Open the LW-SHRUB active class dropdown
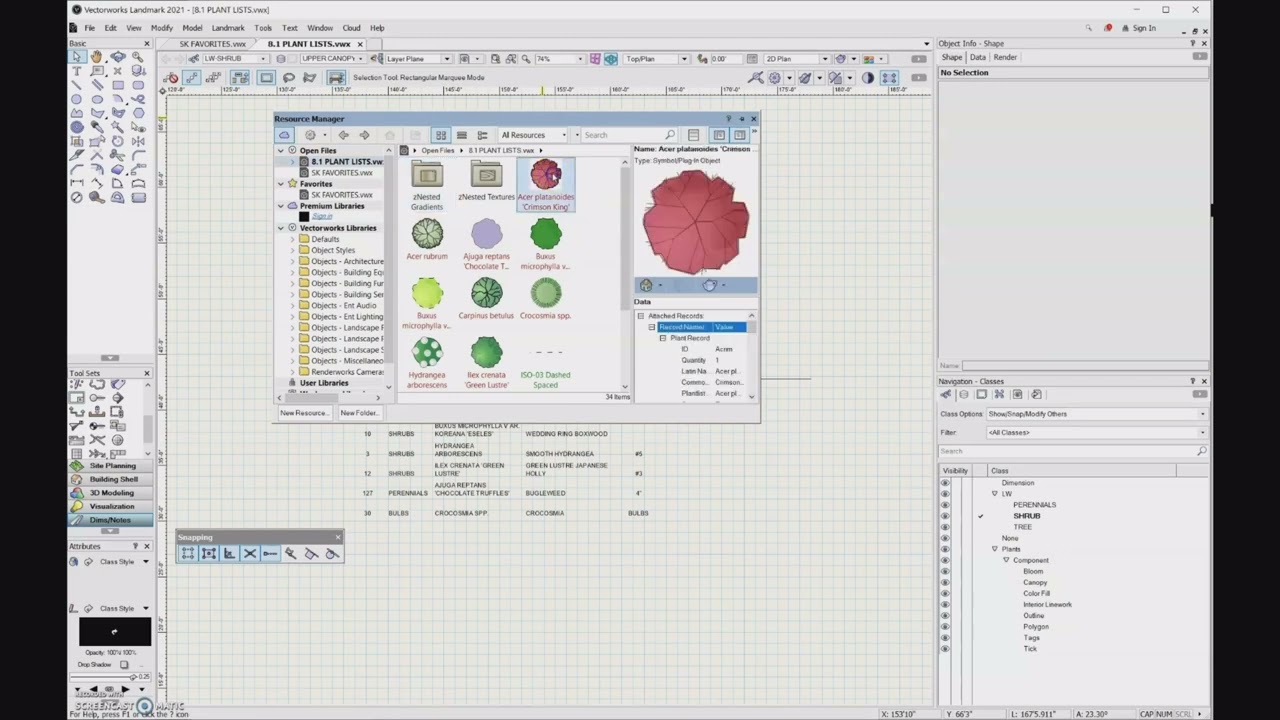The height and width of the screenshot is (720, 1280). pos(235,58)
